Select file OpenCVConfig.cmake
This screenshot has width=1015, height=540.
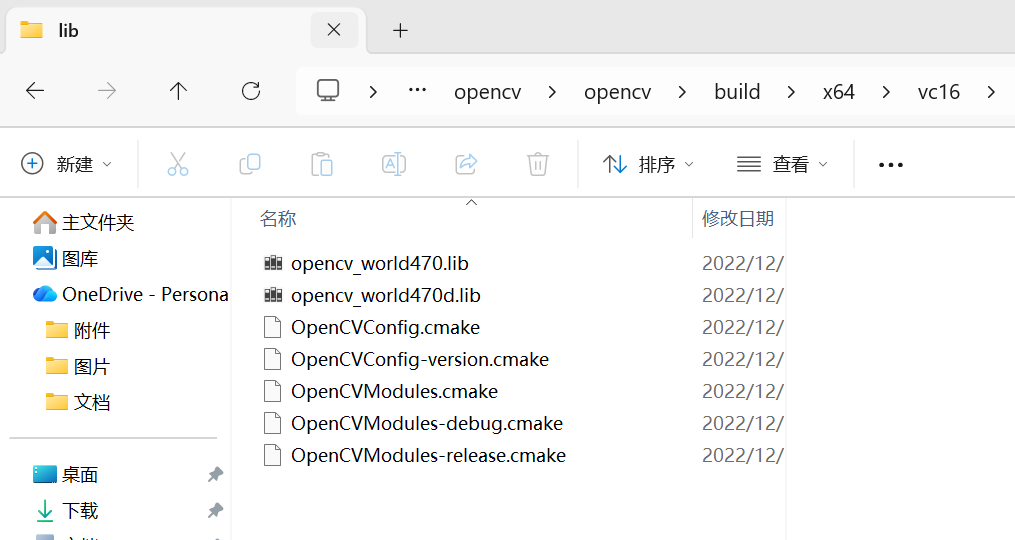tap(385, 328)
